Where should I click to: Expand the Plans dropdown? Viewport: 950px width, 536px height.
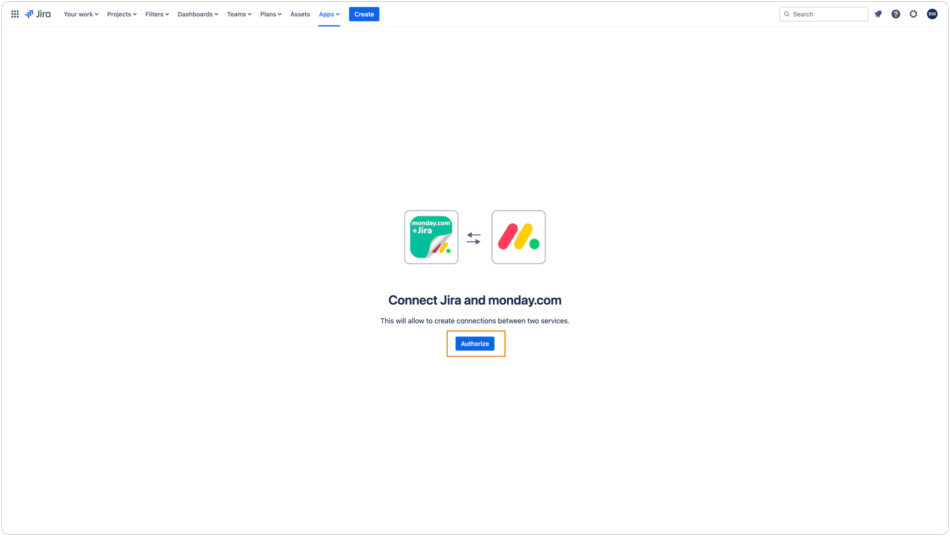click(271, 14)
